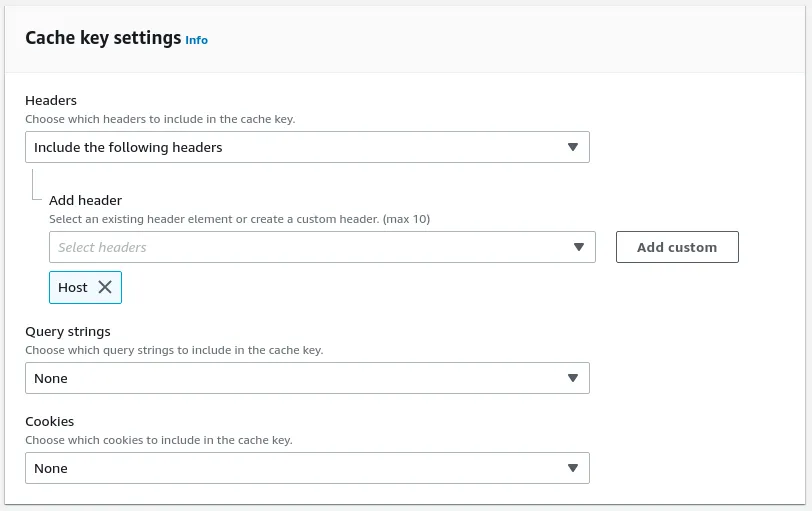
Task: Click the arrow icon on the Query strings dropdown
Action: 573,378
